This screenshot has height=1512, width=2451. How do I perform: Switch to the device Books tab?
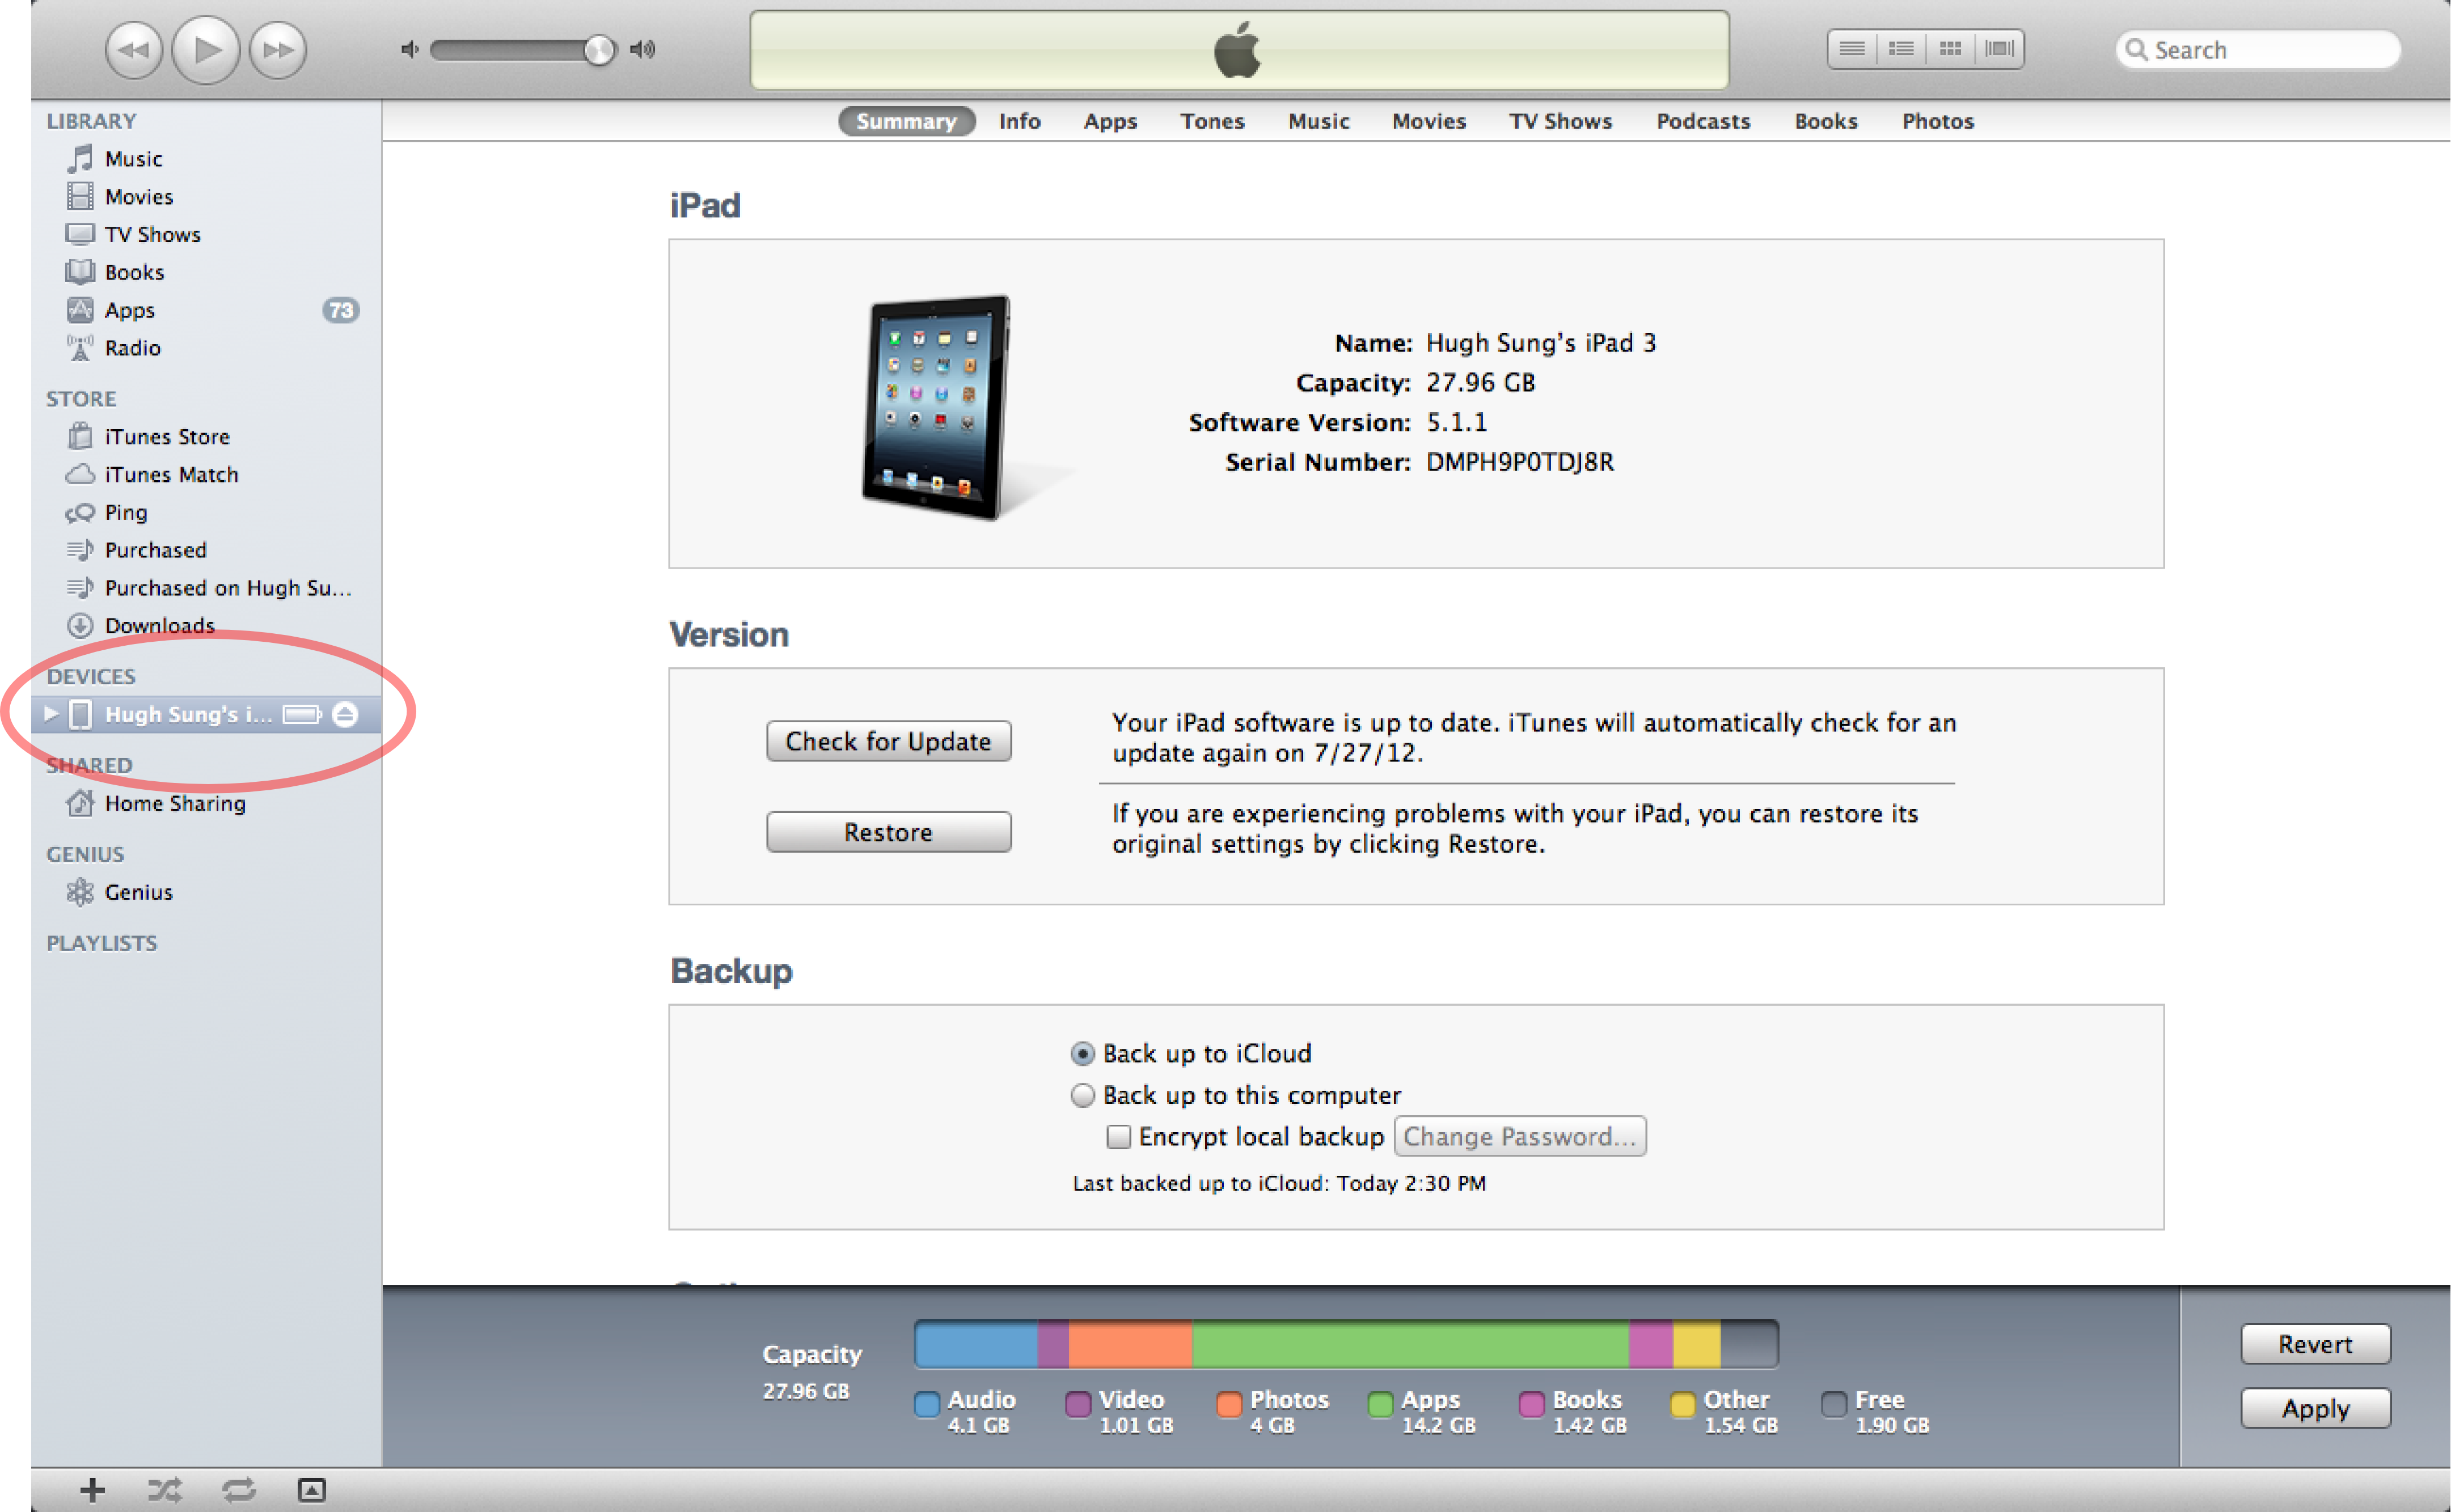[1825, 121]
